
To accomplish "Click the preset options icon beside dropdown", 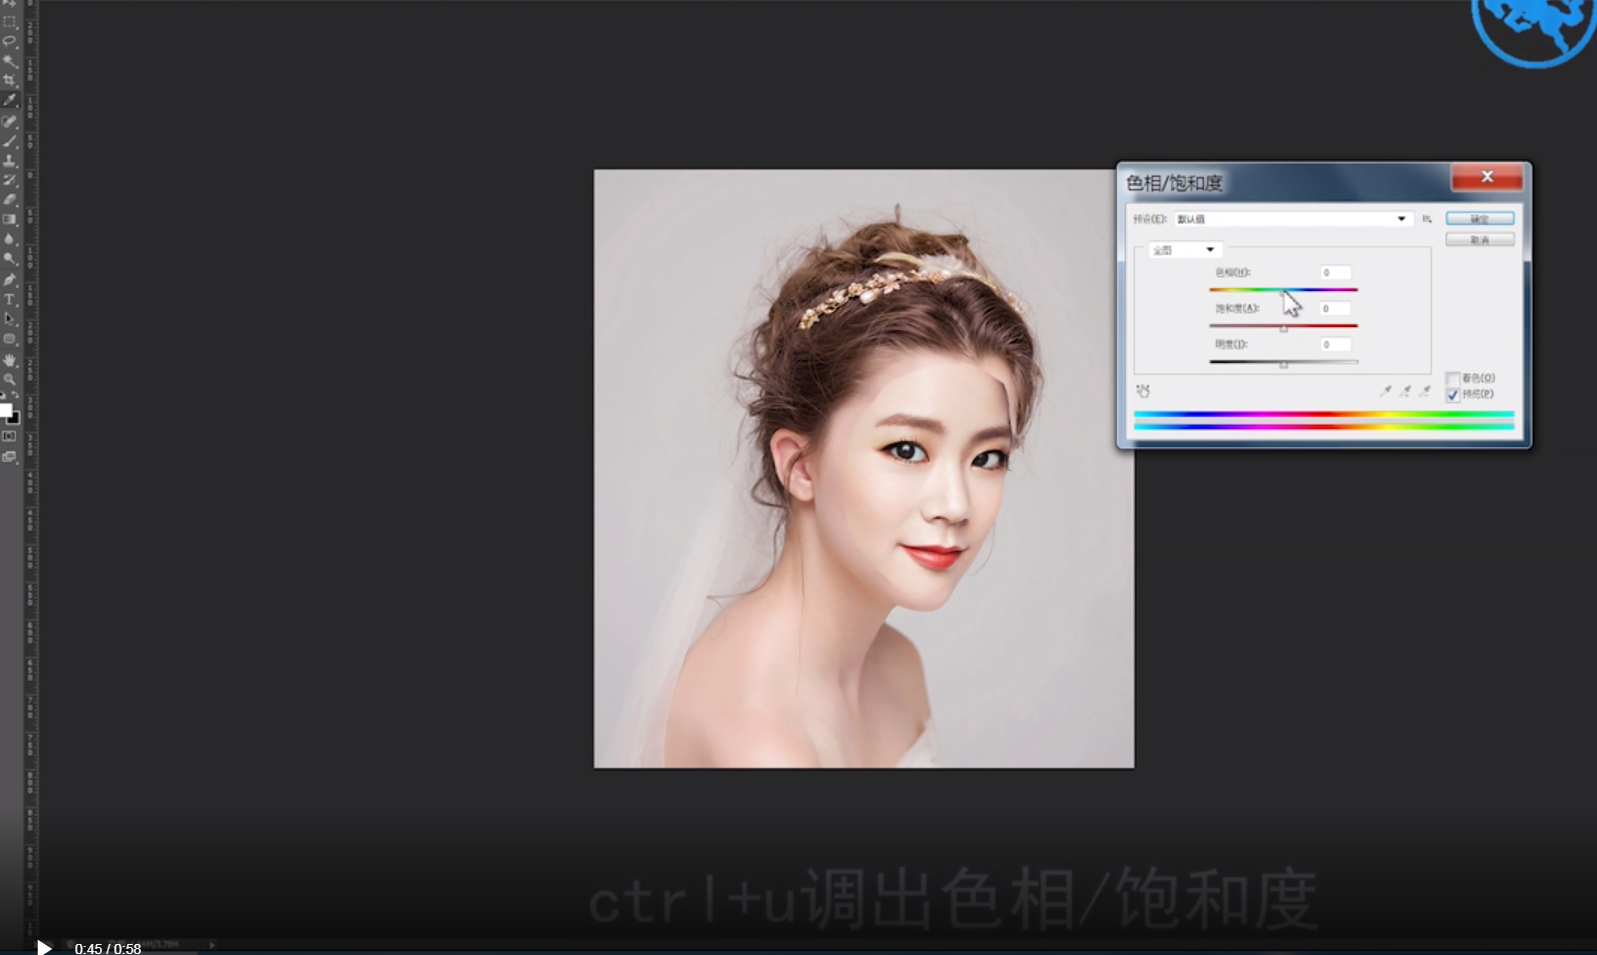I will [x=1427, y=219].
